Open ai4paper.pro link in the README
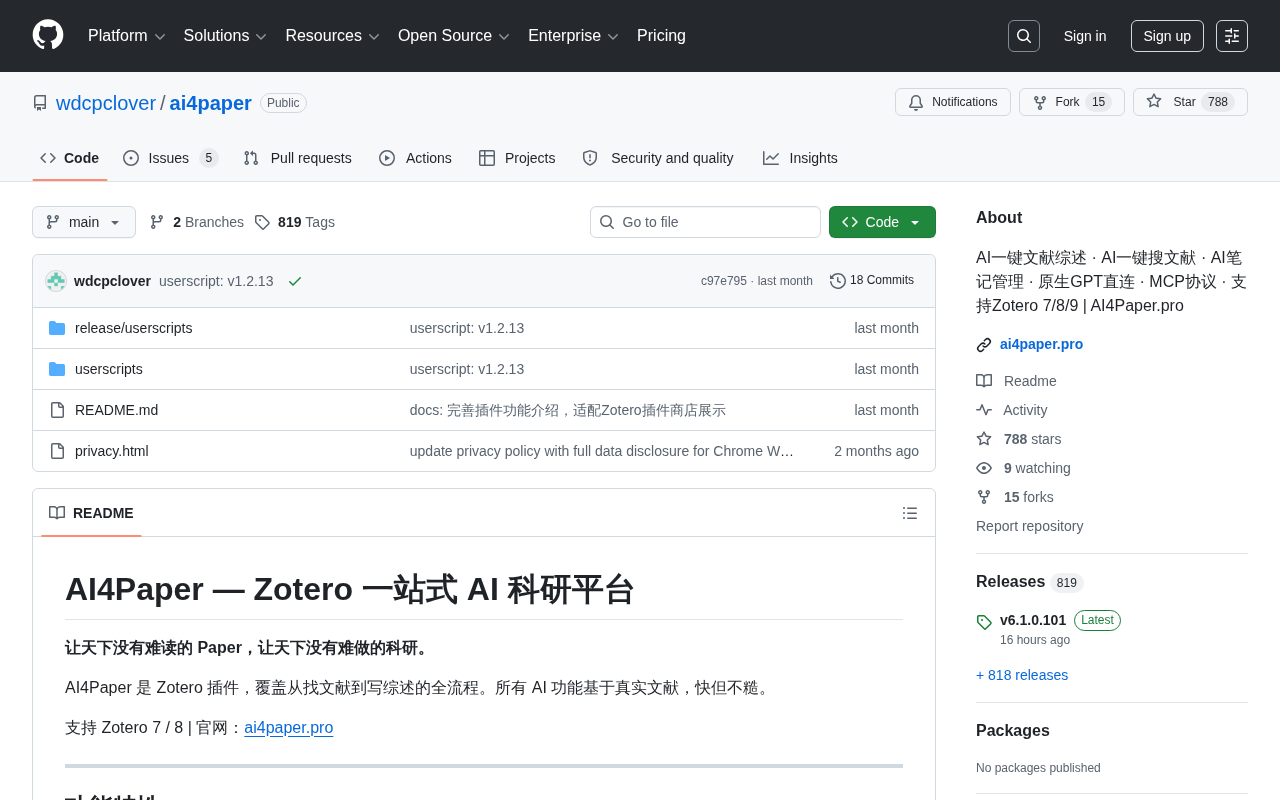Viewport: 1280px width, 800px height. pos(288,728)
